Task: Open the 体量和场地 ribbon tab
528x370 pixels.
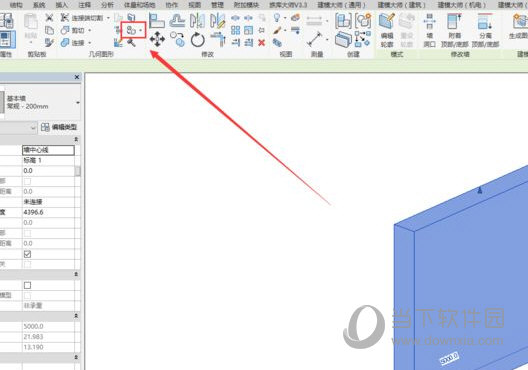Action: [139, 5]
